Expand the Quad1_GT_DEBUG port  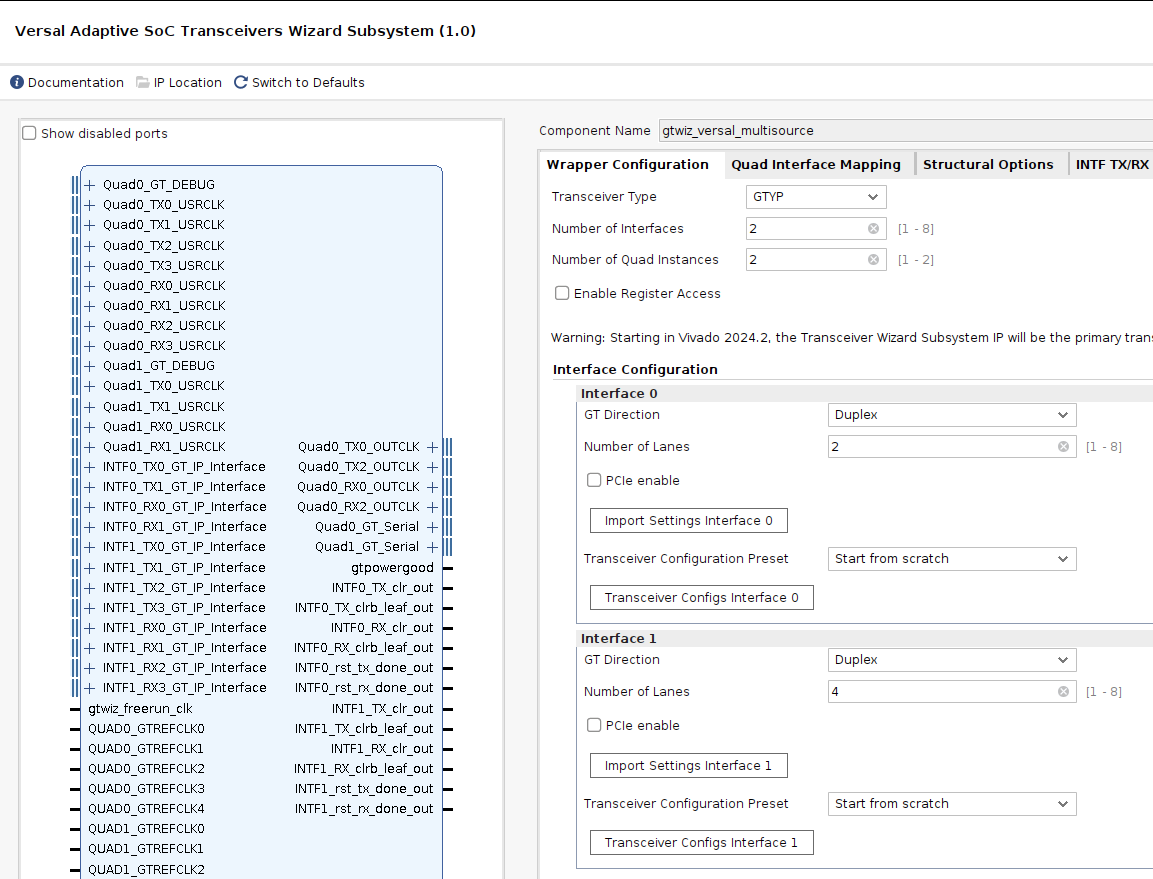pyautogui.click(x=90, y=366)
